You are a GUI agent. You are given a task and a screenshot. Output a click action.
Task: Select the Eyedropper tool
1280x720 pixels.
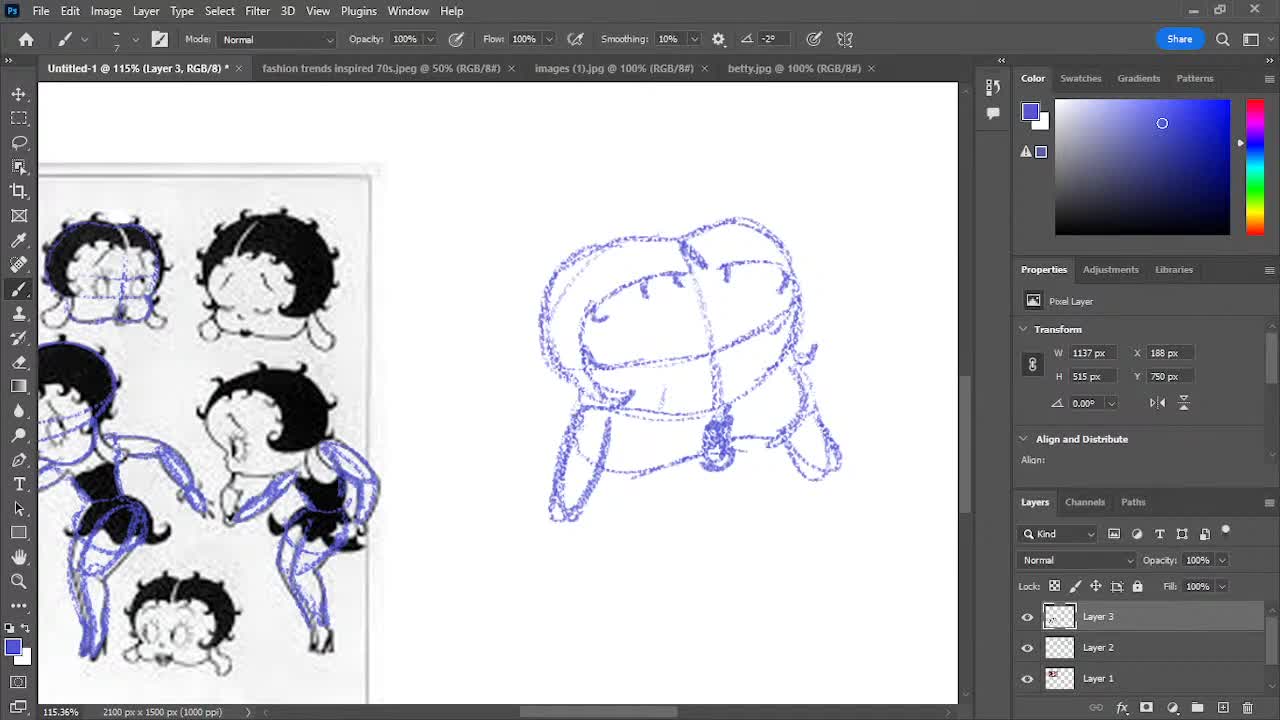[19, 240]
